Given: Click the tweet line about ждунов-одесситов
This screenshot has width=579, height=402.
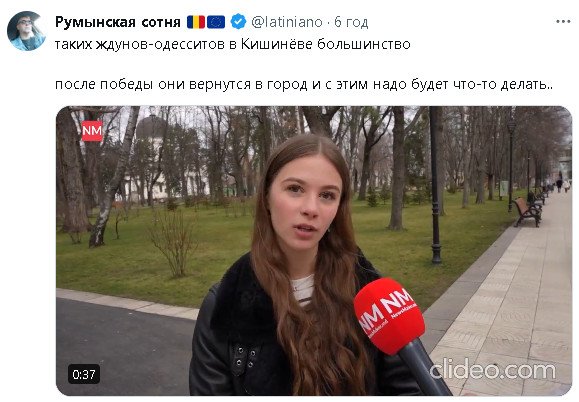Looking at the screenshot, I should (233, 44).
